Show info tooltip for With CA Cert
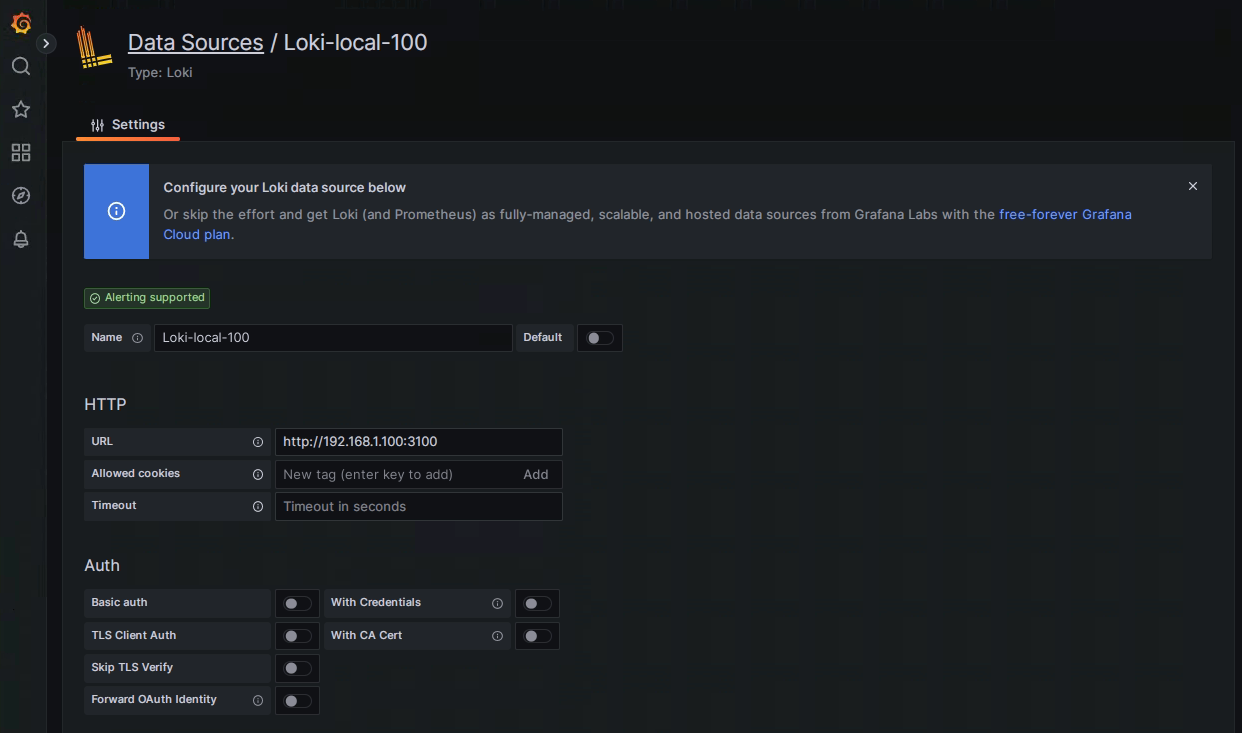The width and height of the screenshot is (1242, 733). click(497, 636)
